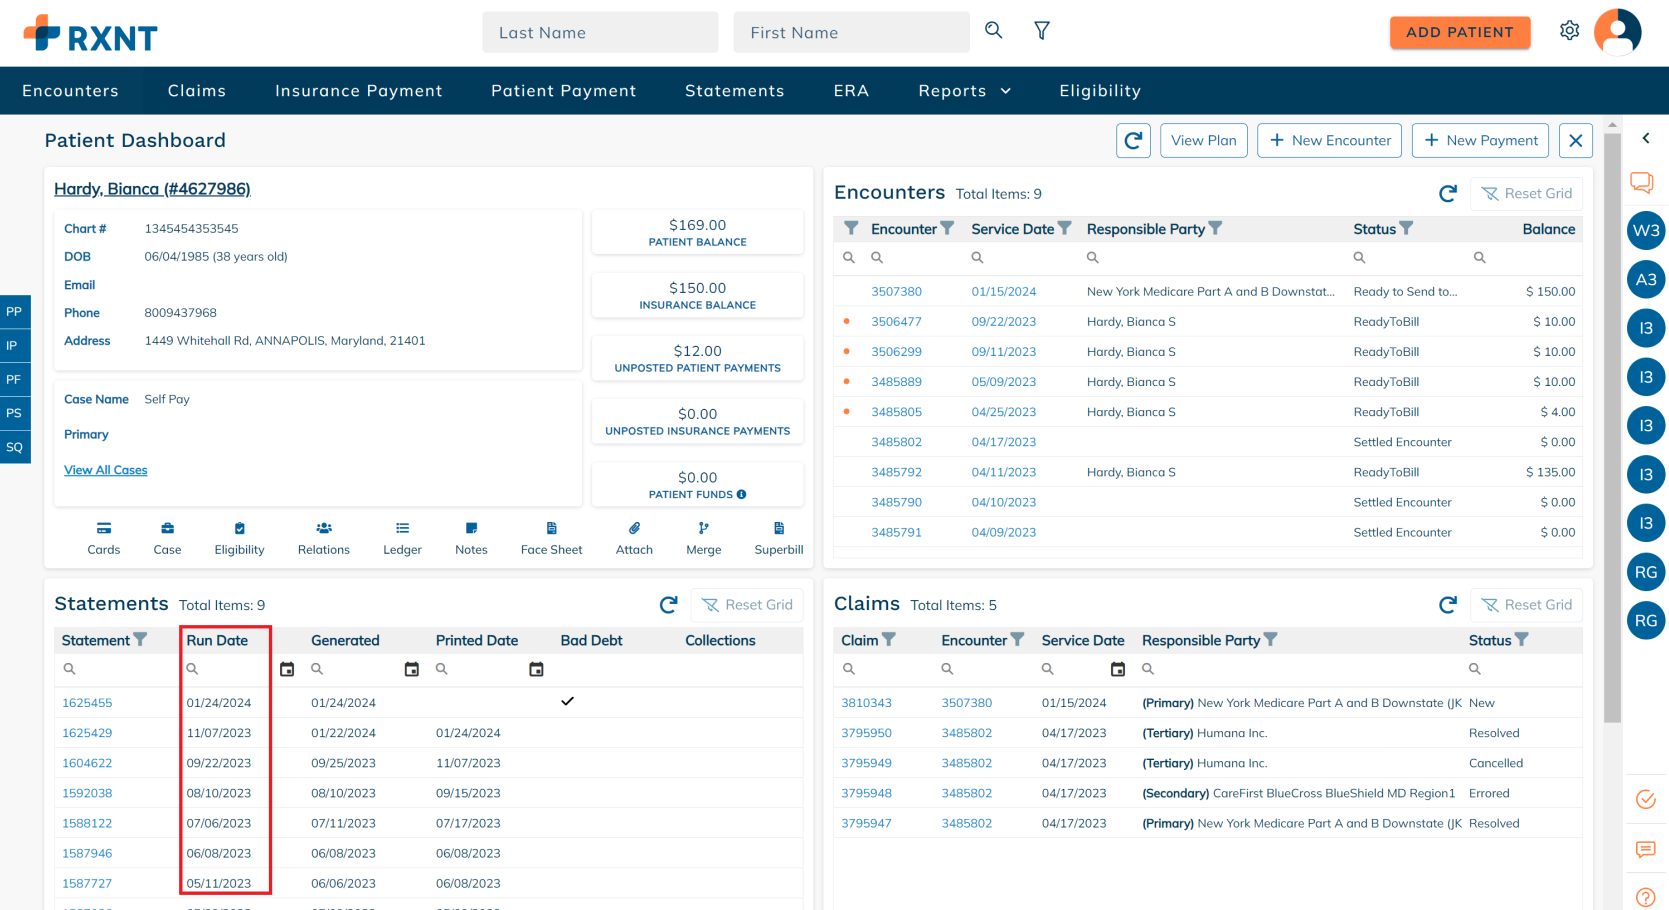The width and height of the screenshot is (1669, 910).
Task: Toggle the Bad Debt checkmark for statement 1625455
Action: pyautogui.click(x=567, y=701)
